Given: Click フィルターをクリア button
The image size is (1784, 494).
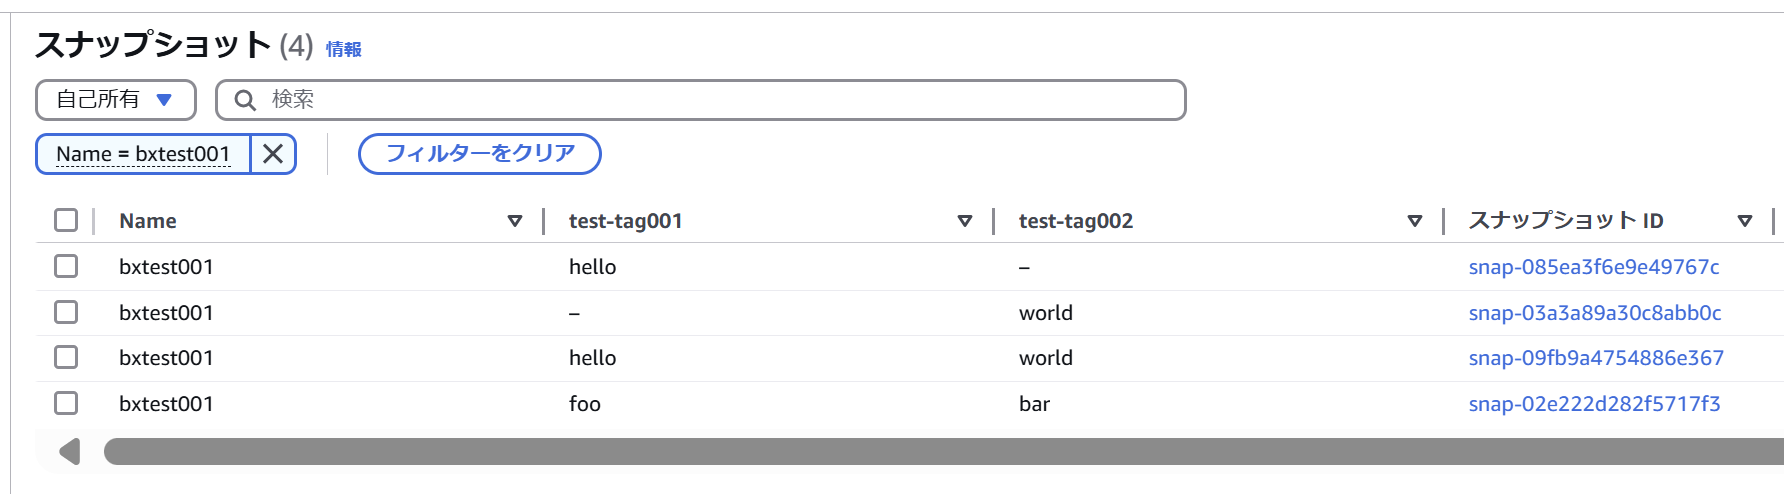Looking at the screenshot, I should 480,154.
